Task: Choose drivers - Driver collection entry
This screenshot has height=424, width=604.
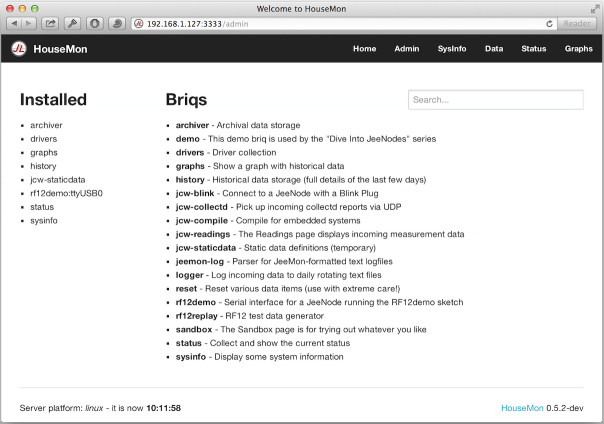Action: click(226, 153)
